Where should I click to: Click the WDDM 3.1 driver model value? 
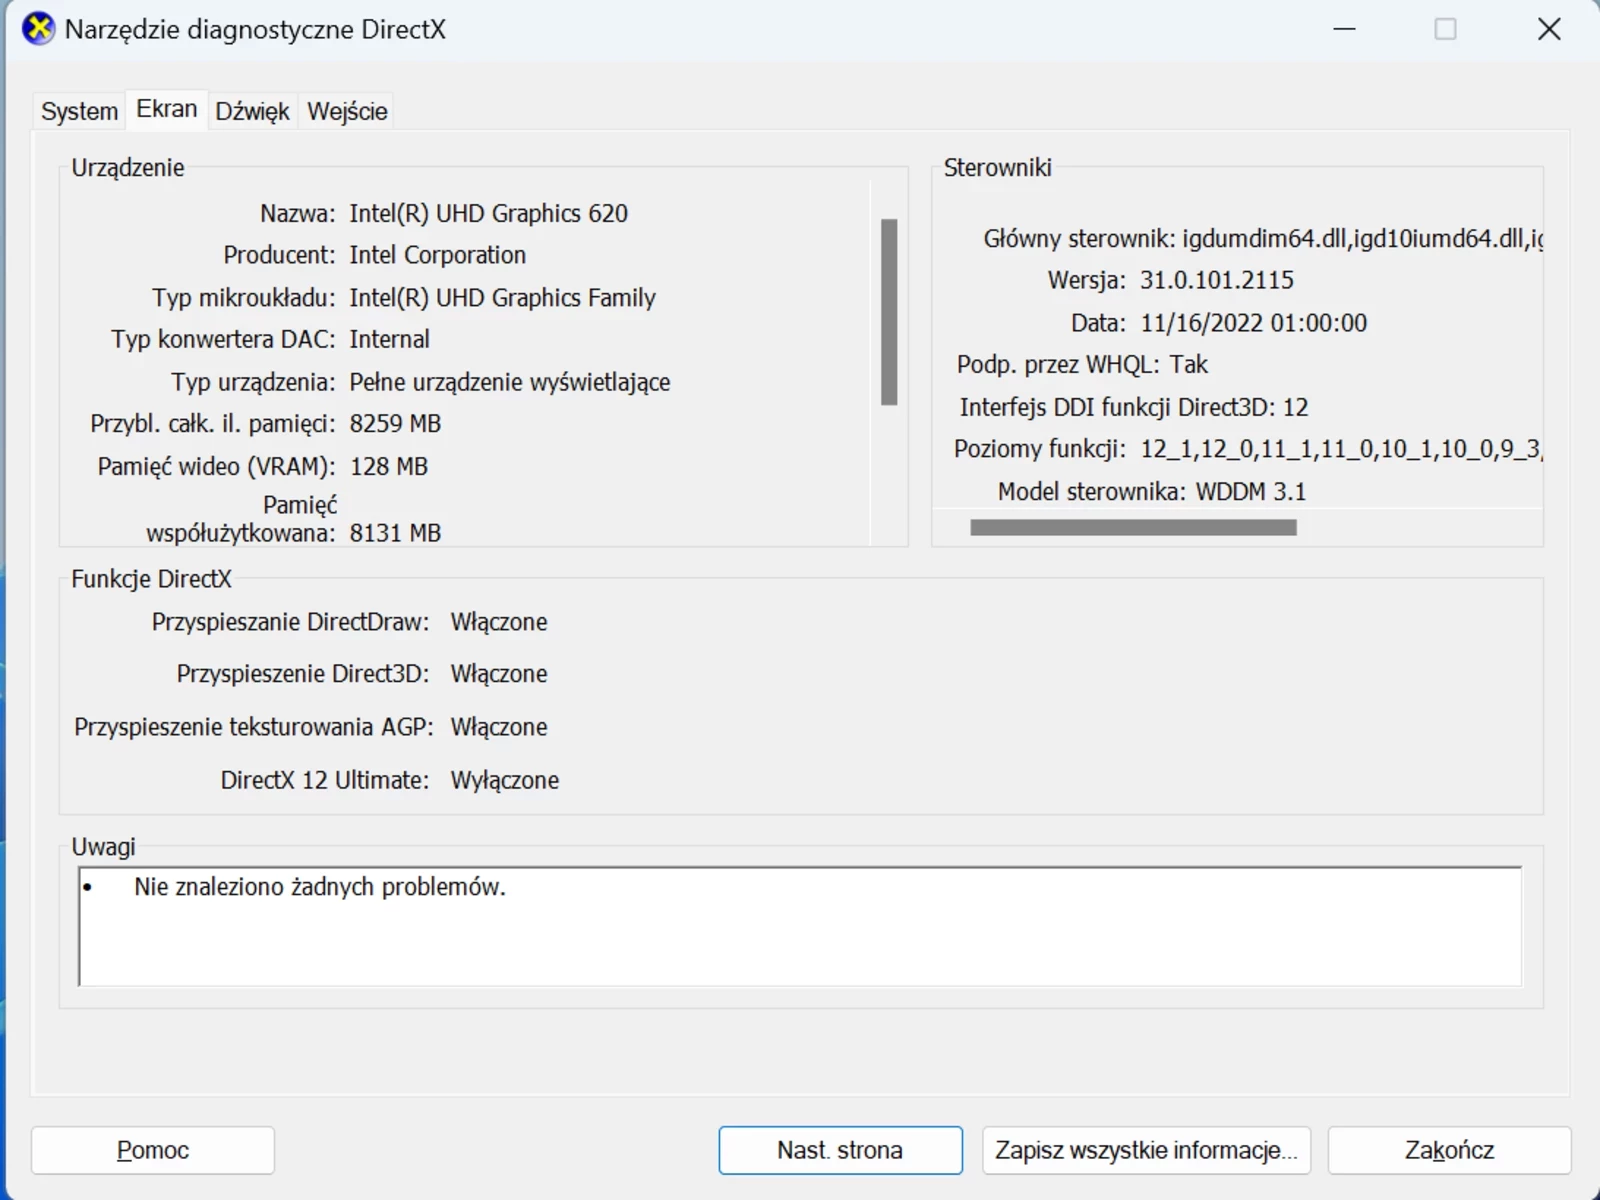[x=1251, y=491]
